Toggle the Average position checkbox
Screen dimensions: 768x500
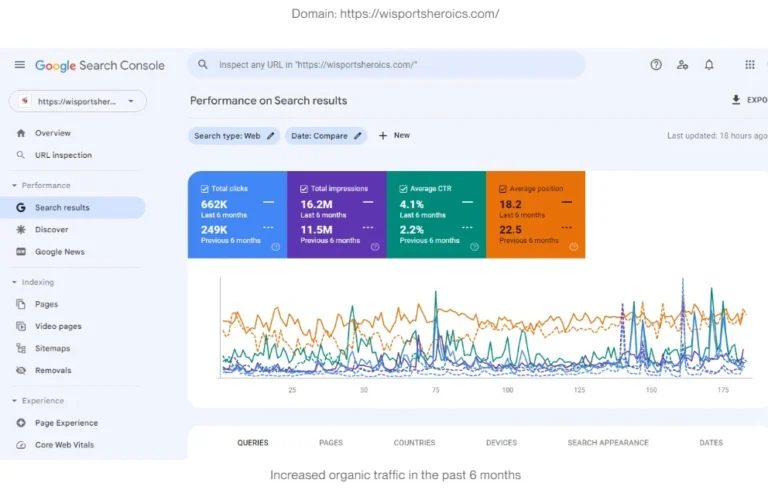point(503,189)
